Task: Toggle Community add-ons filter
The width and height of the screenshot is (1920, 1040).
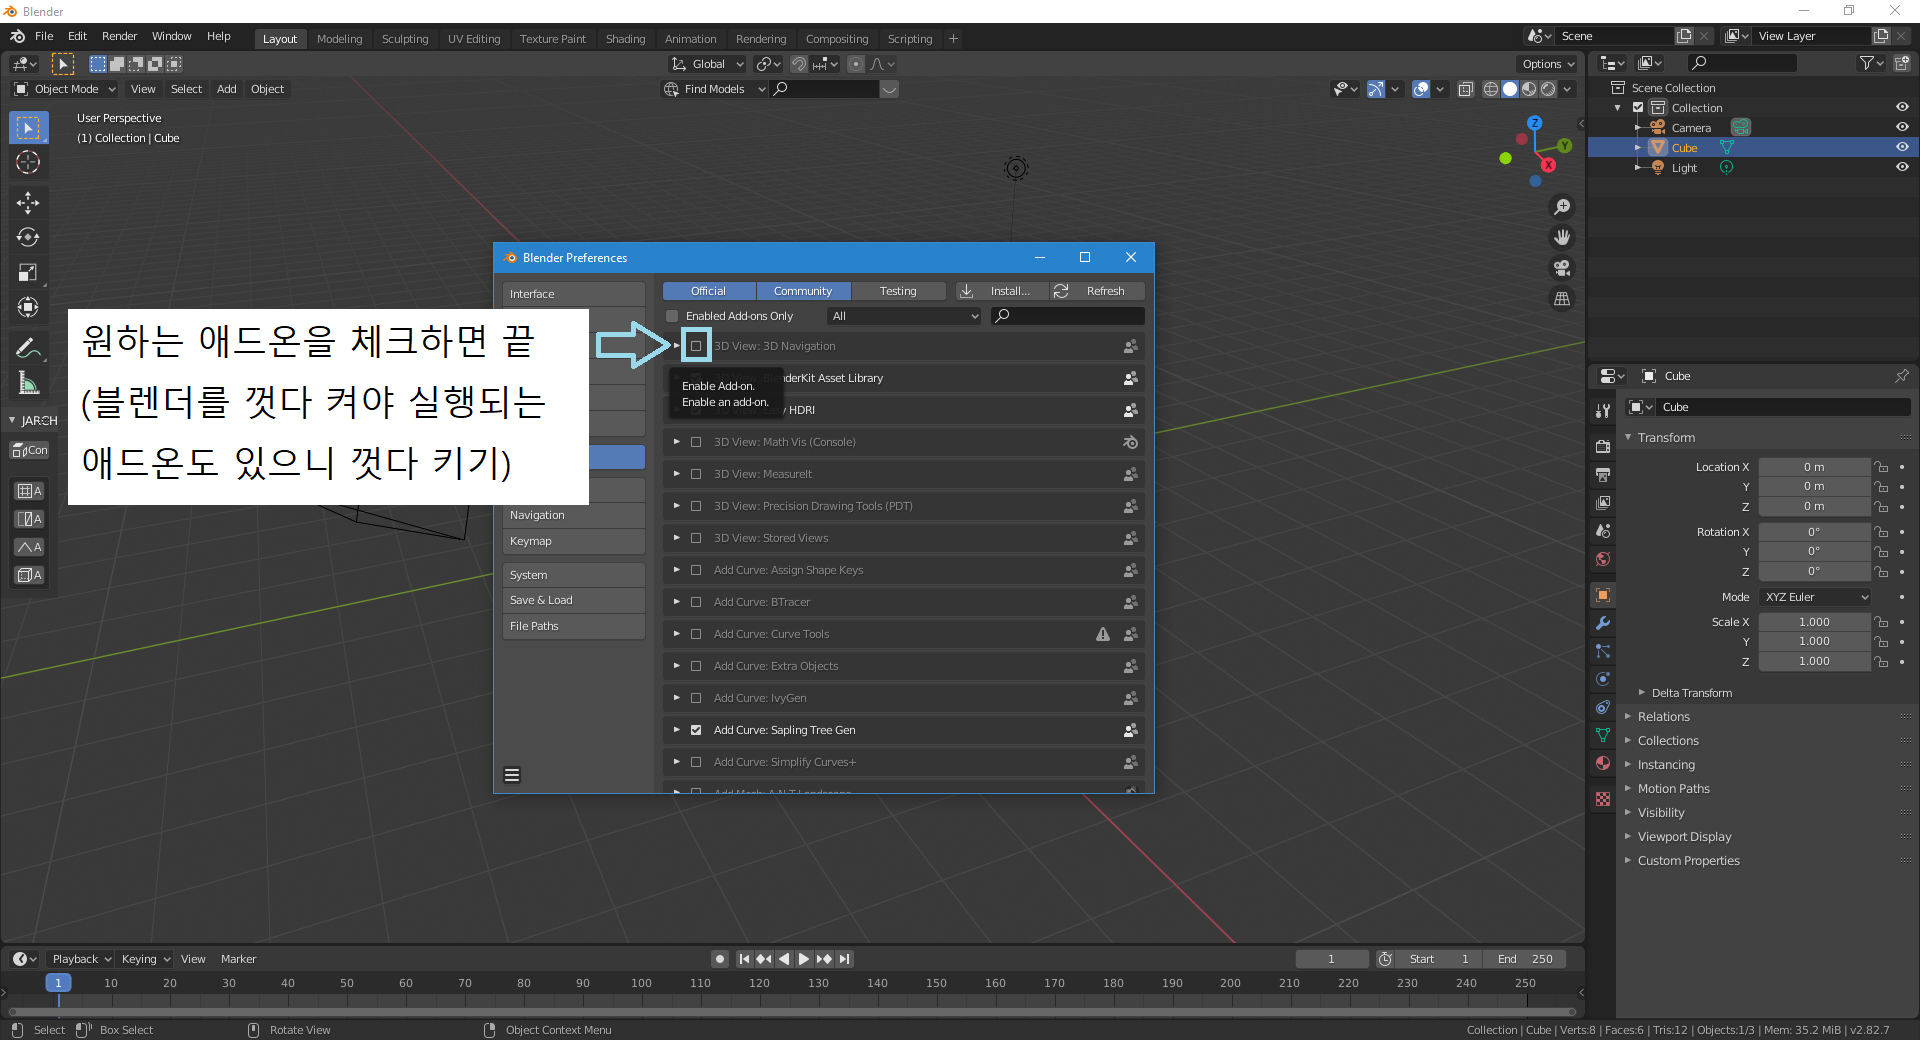Action: tap(803, 291)
